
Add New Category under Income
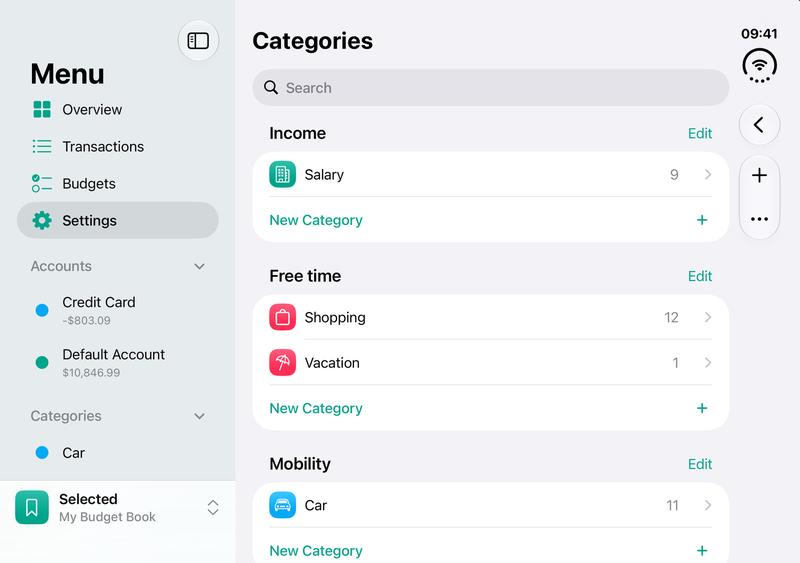pyautogui.click(x=490, y=220)
